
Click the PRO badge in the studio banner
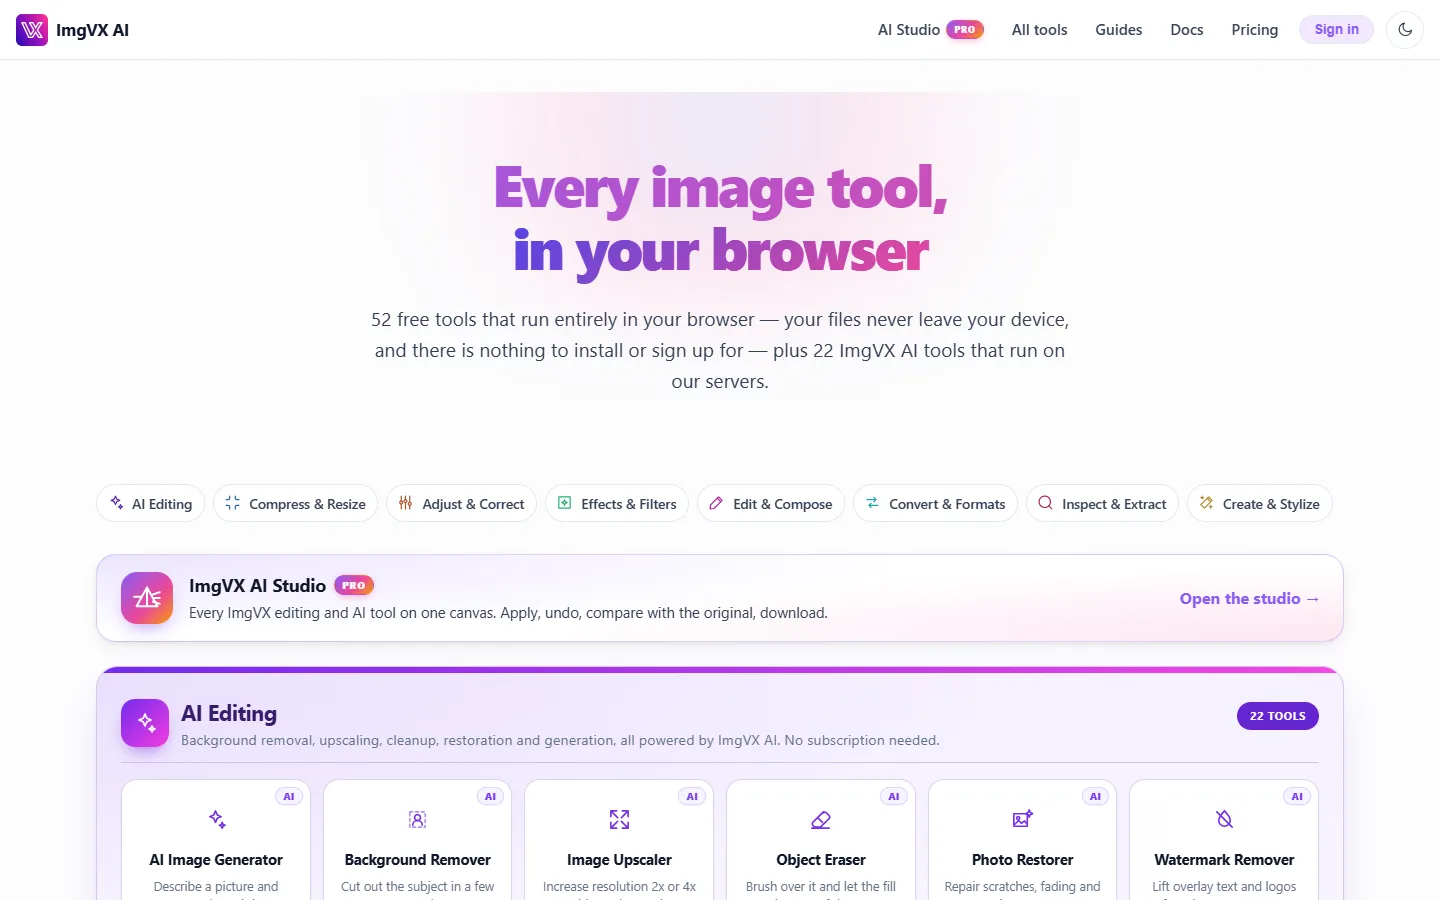(x=354, y=585)
